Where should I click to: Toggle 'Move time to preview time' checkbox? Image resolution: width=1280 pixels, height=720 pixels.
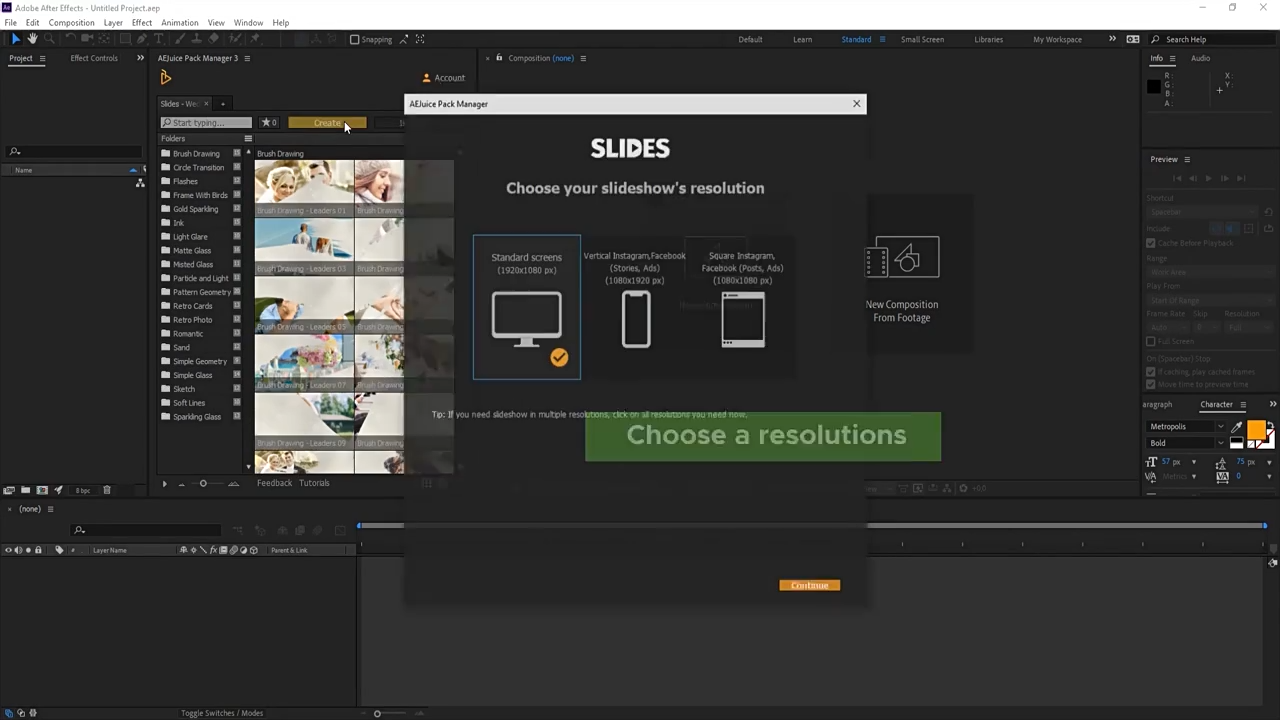(1150, 384)
